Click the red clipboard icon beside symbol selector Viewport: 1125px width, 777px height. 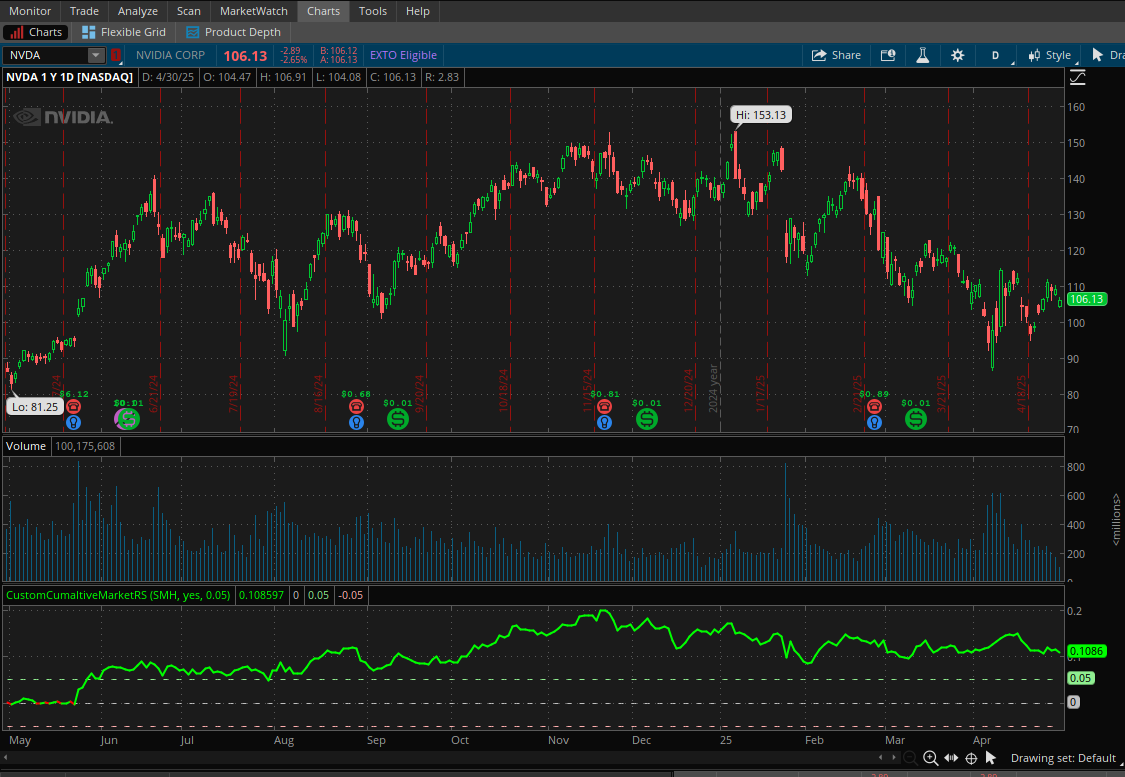(116, 55)
